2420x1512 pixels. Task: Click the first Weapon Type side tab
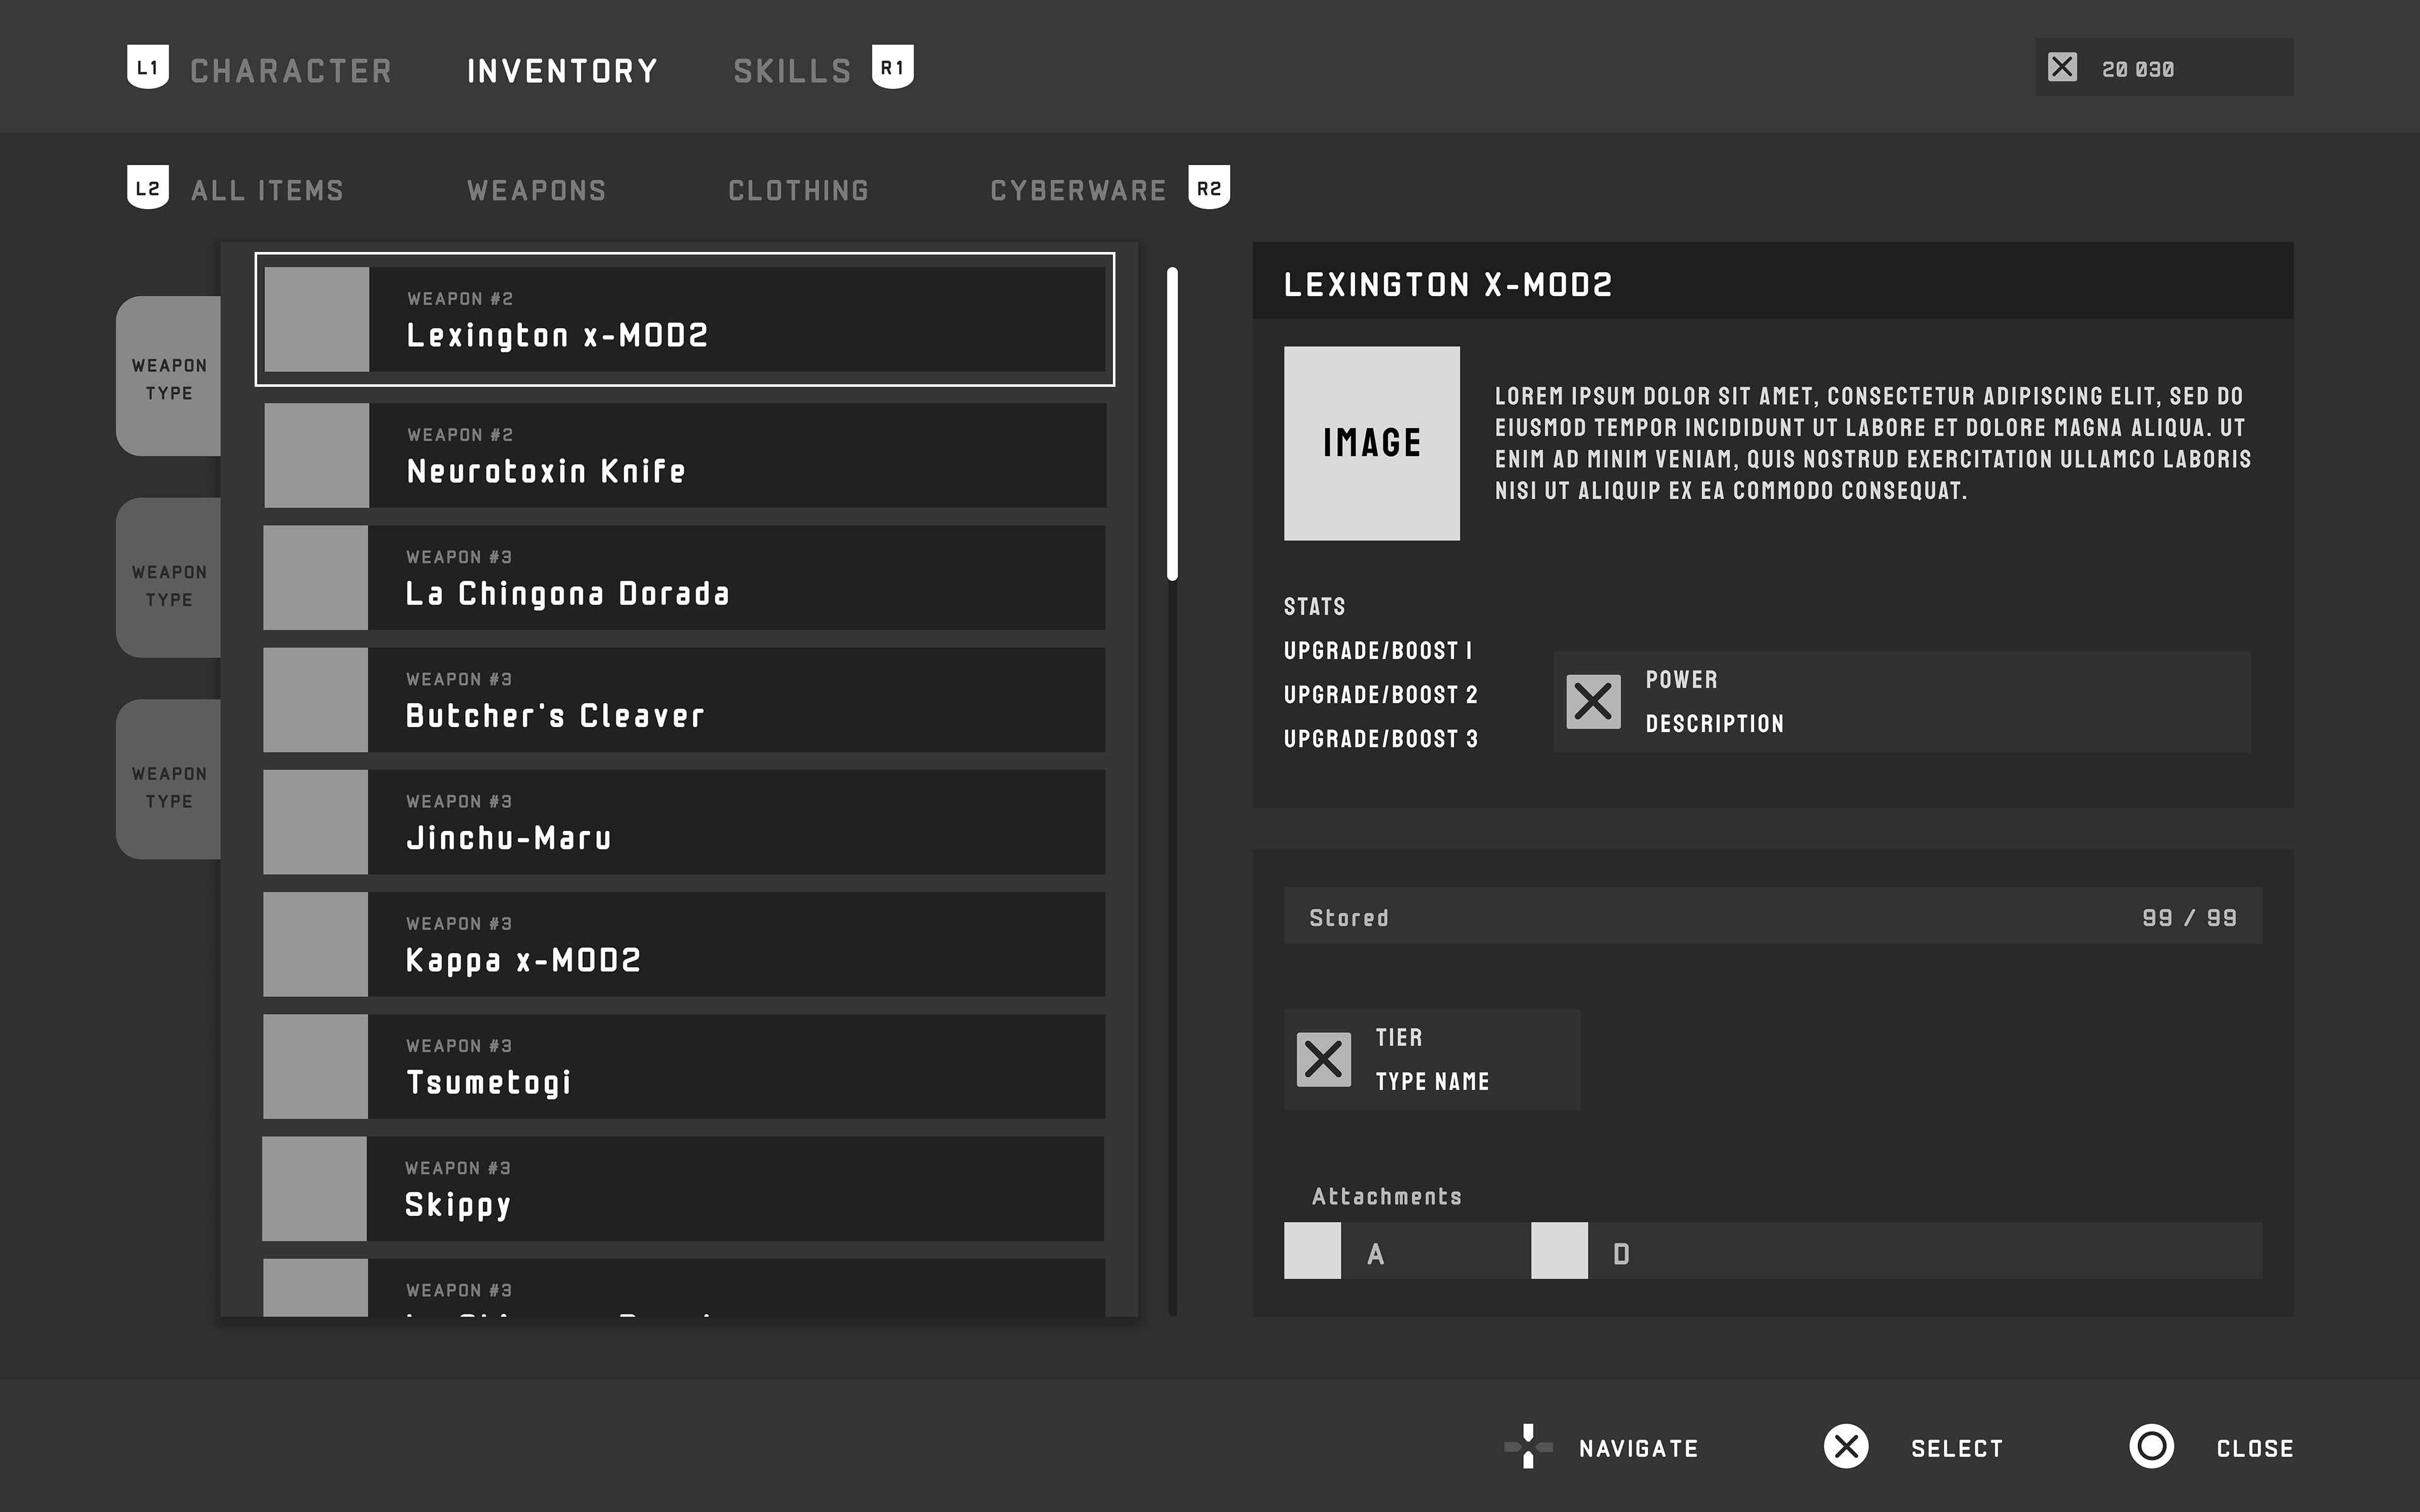click(169, 377)
